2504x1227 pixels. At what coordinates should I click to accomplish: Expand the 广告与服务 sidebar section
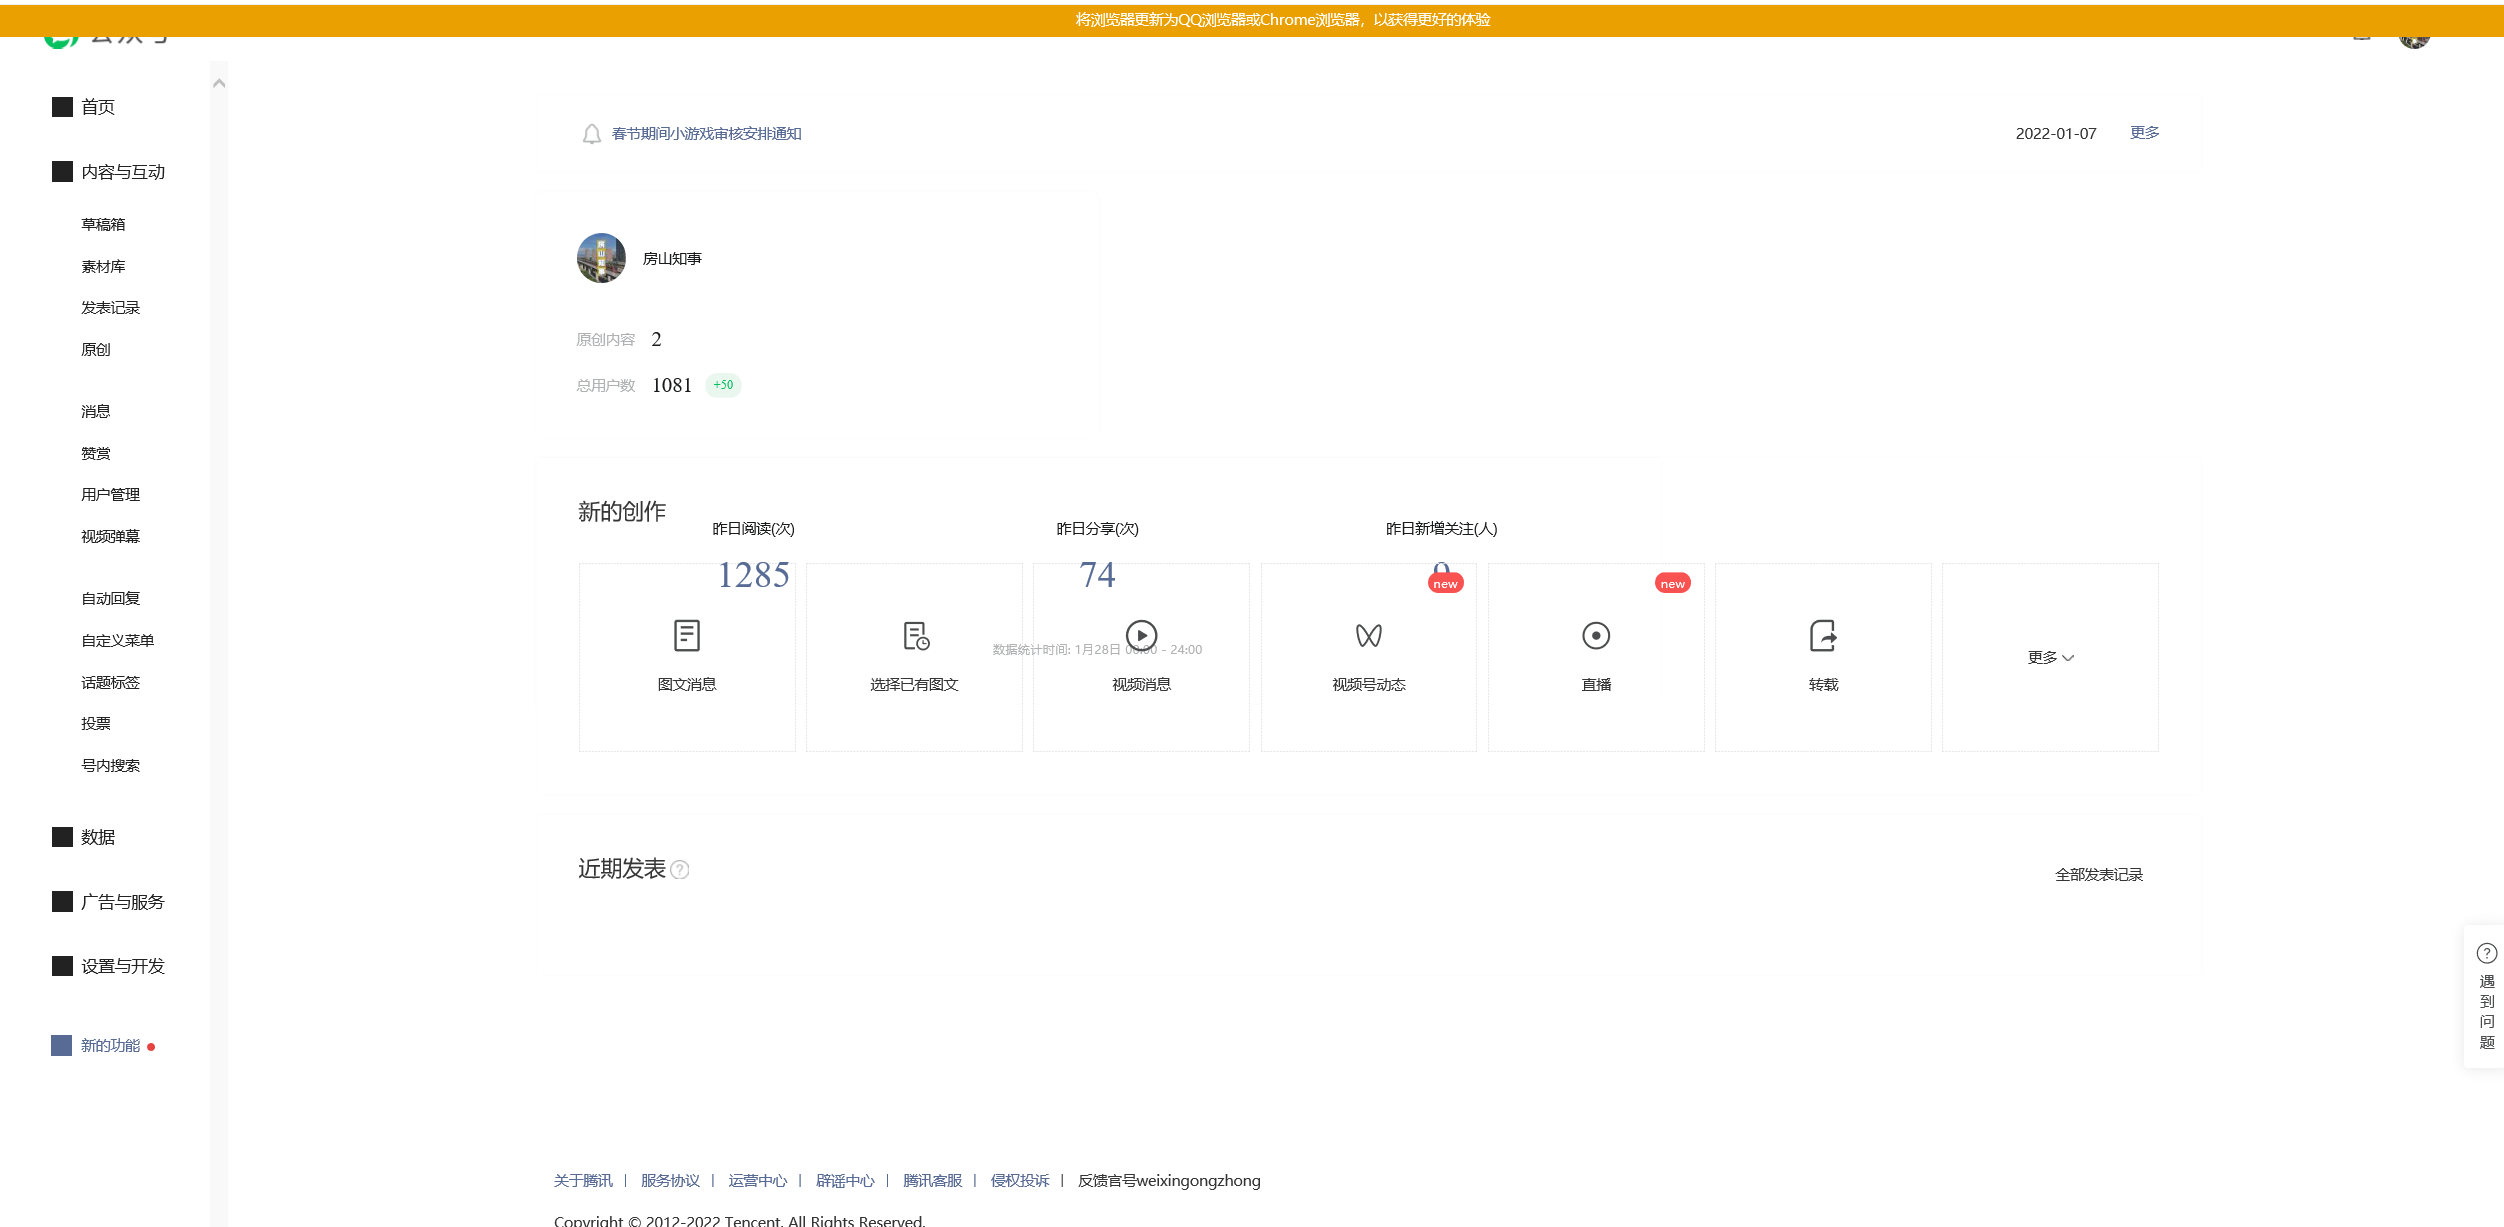[x=122, y=902]
